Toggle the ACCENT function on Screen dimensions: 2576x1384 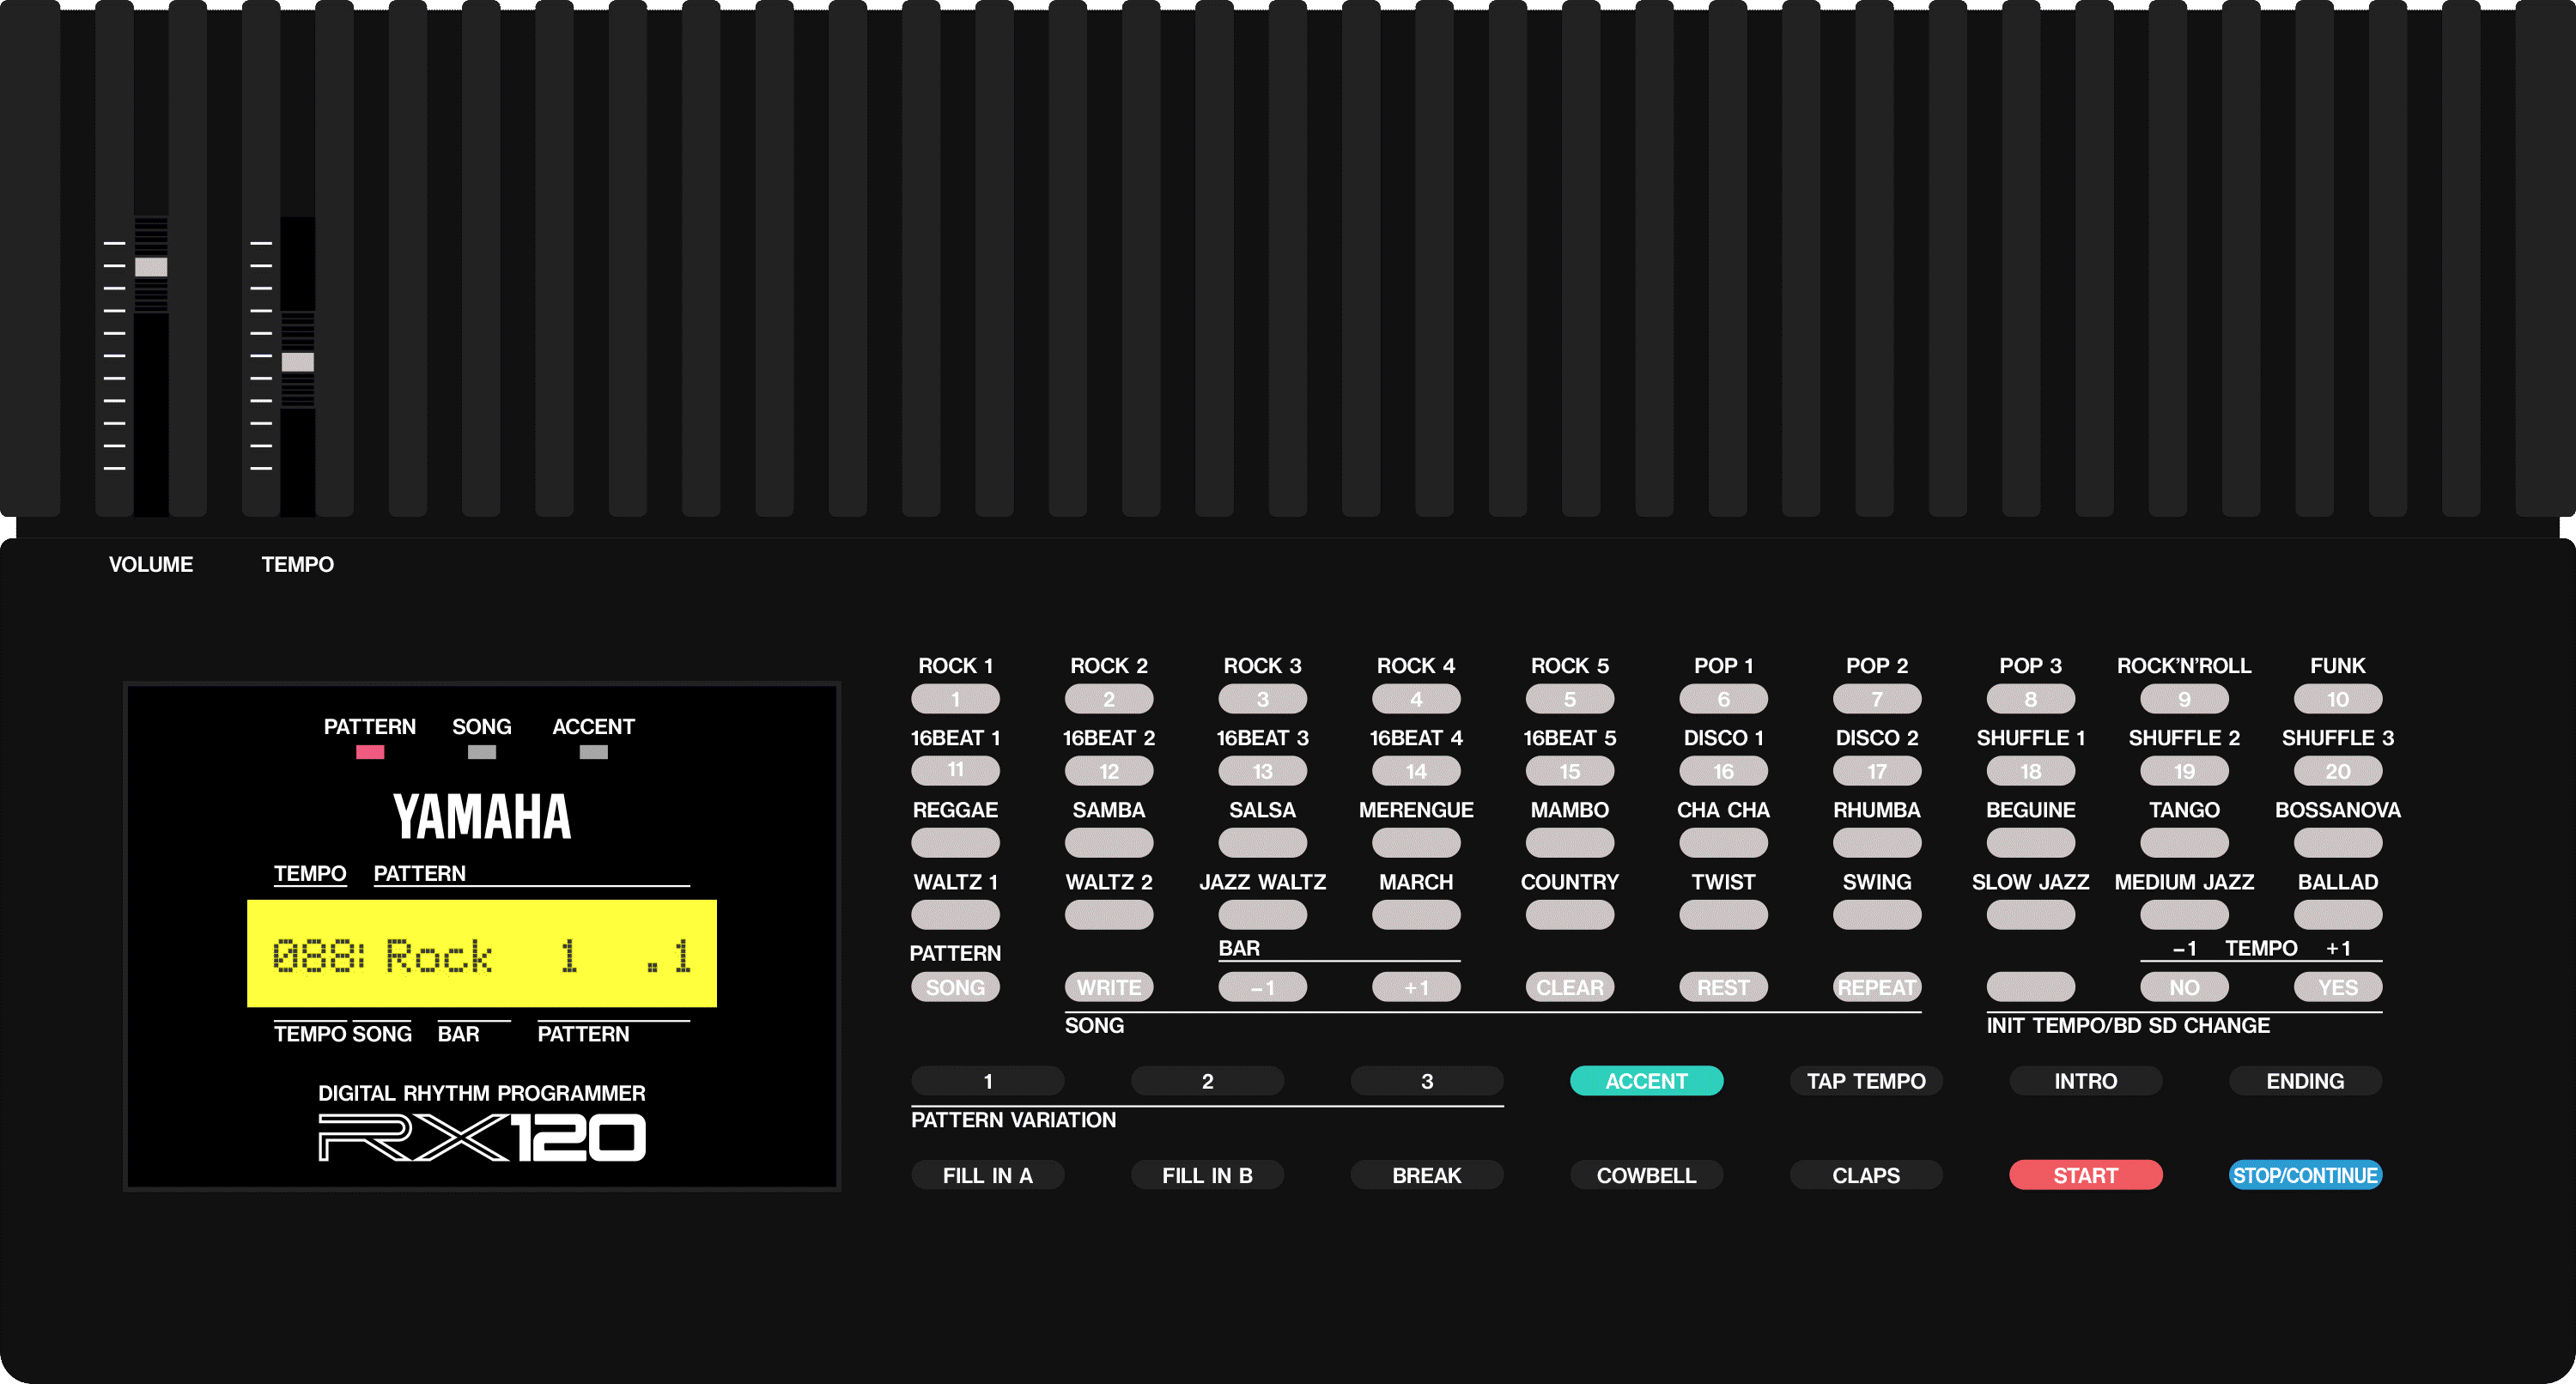pos(1646,1080)
